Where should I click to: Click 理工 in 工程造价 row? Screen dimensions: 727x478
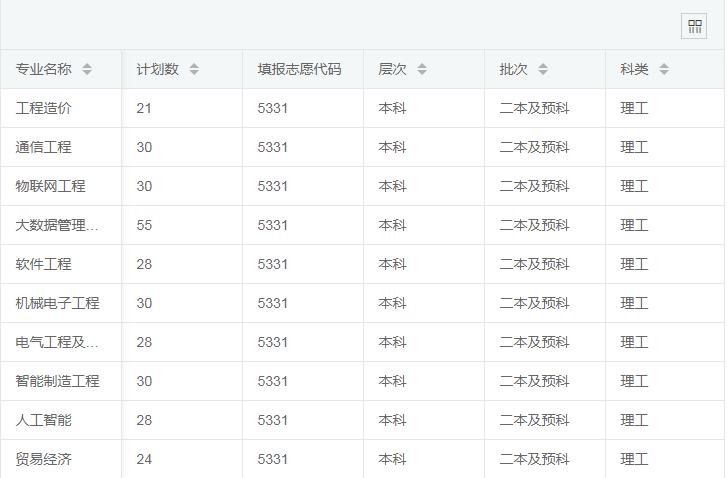(634, 108)
